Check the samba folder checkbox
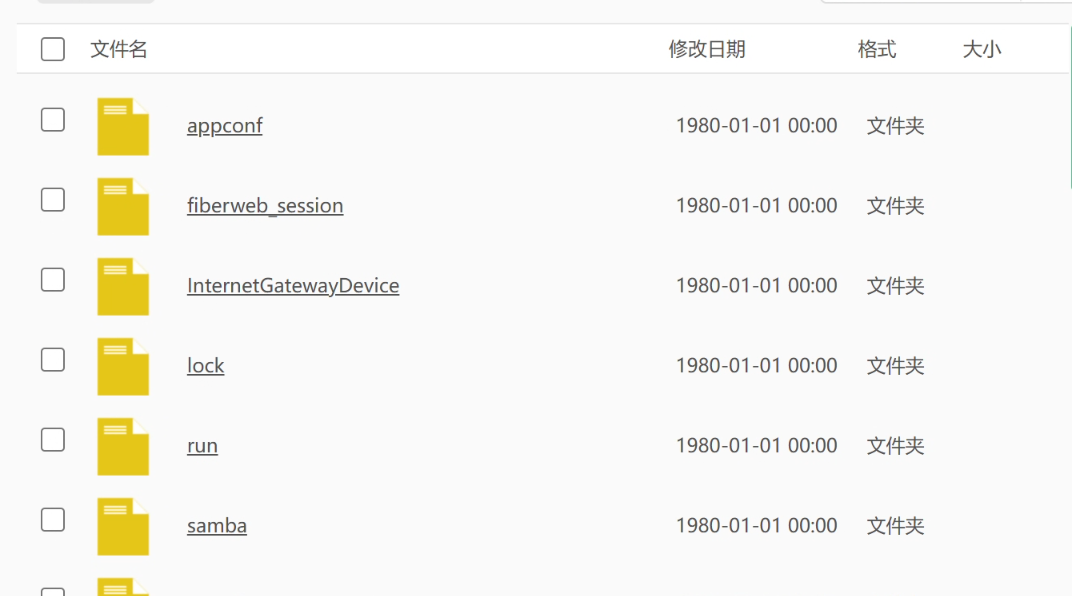This screenshot has height=596, width=1072. point(53,520)
